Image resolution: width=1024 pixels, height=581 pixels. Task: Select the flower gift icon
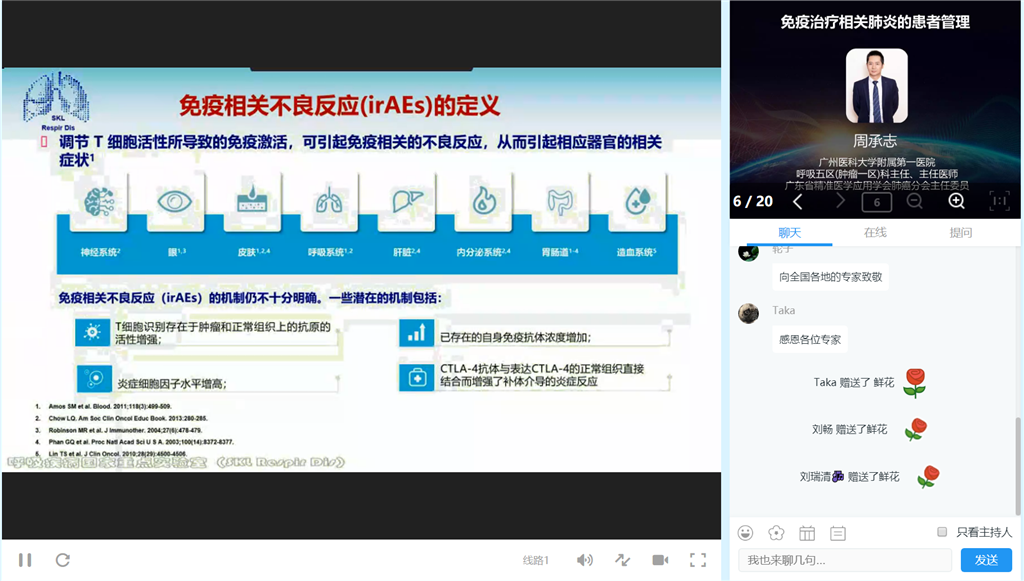[x=776, y=533]
